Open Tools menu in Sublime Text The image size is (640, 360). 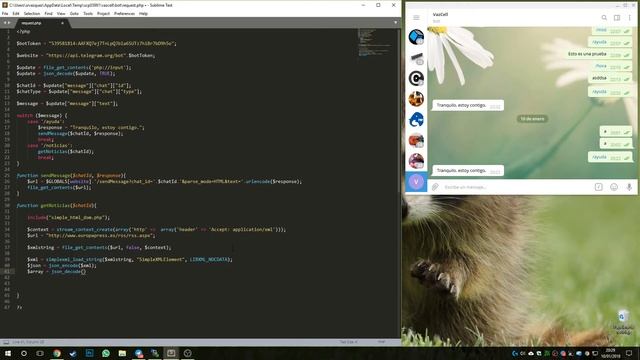(88, 13)
